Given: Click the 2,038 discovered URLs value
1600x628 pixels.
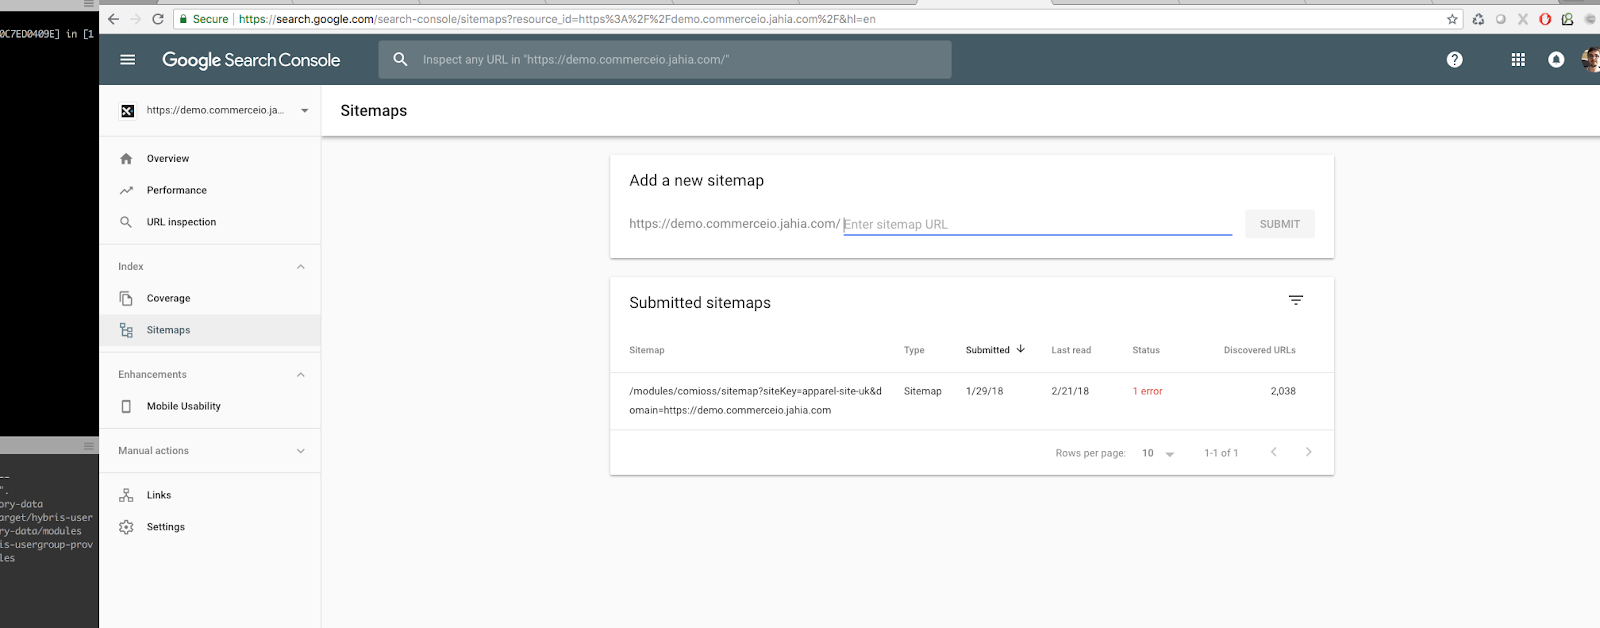Looking at the screenshot, I should [x=1283, y=391].
